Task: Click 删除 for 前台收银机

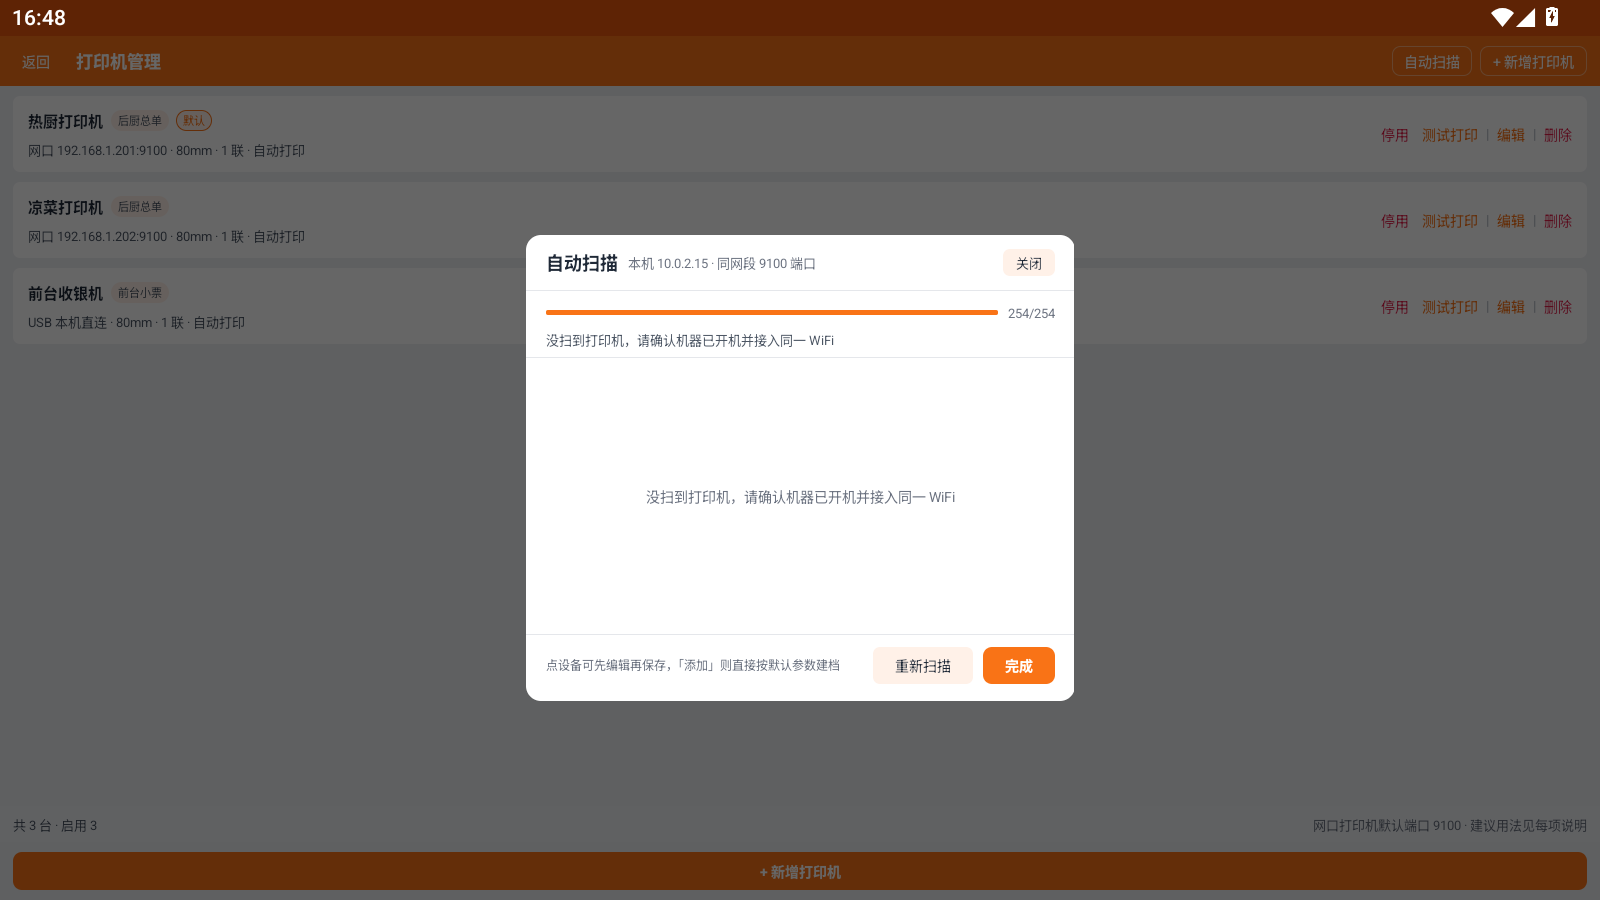Action: point(1557,307)
